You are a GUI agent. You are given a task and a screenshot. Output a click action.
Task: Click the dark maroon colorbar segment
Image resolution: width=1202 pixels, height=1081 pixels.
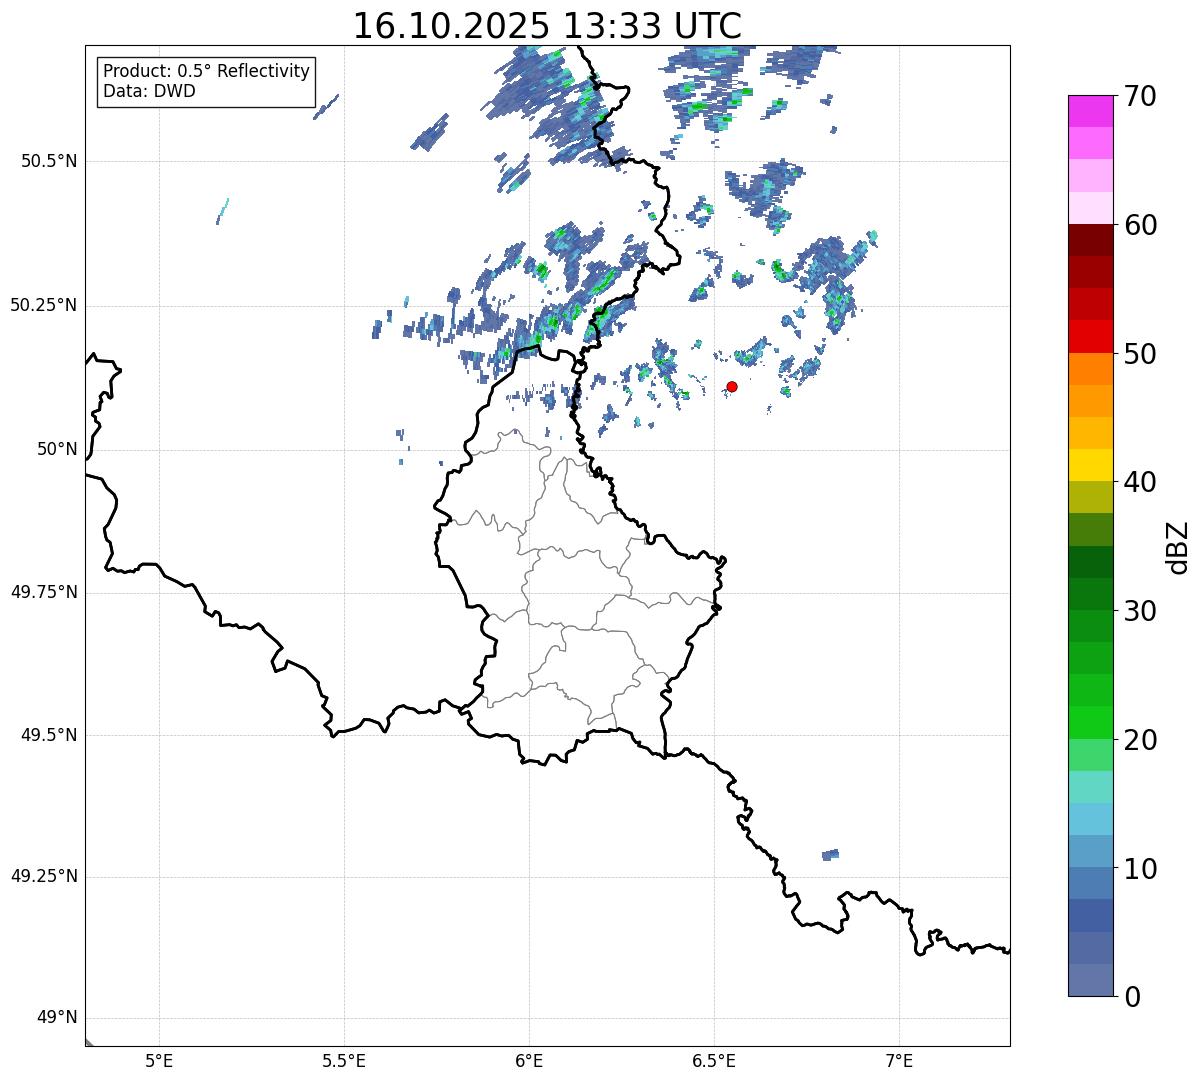[x=1091, y=240]
